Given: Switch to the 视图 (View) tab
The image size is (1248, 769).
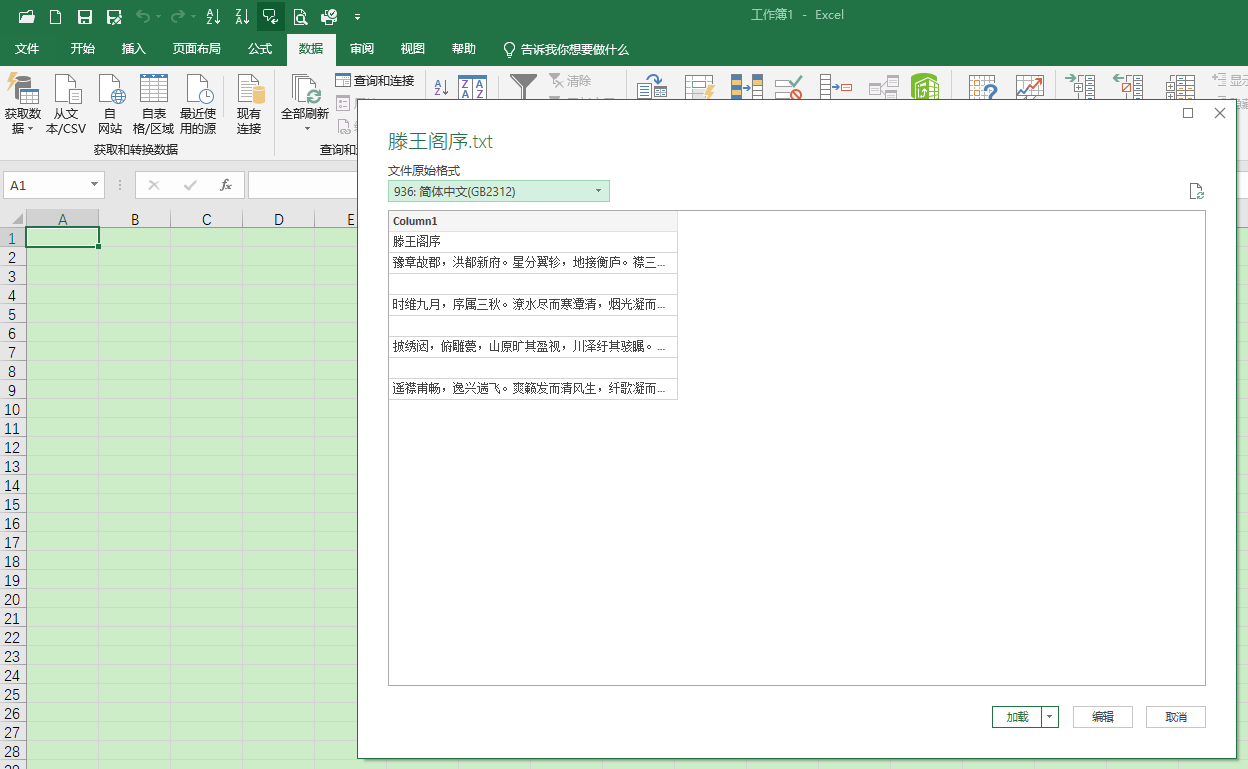Looking at the screenshot, I should [412, 49].
